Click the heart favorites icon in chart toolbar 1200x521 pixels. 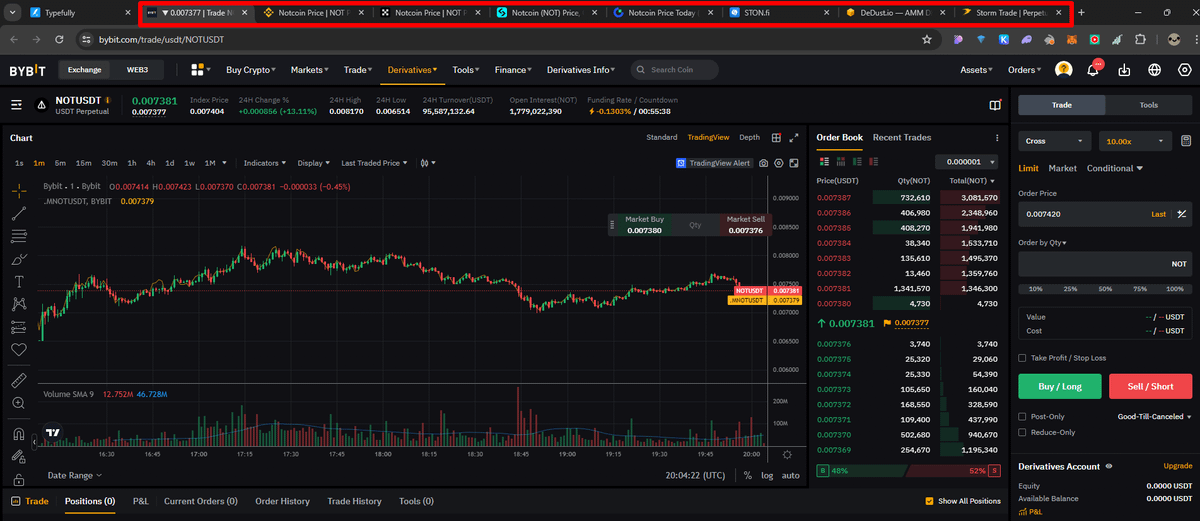click(19, 350)
